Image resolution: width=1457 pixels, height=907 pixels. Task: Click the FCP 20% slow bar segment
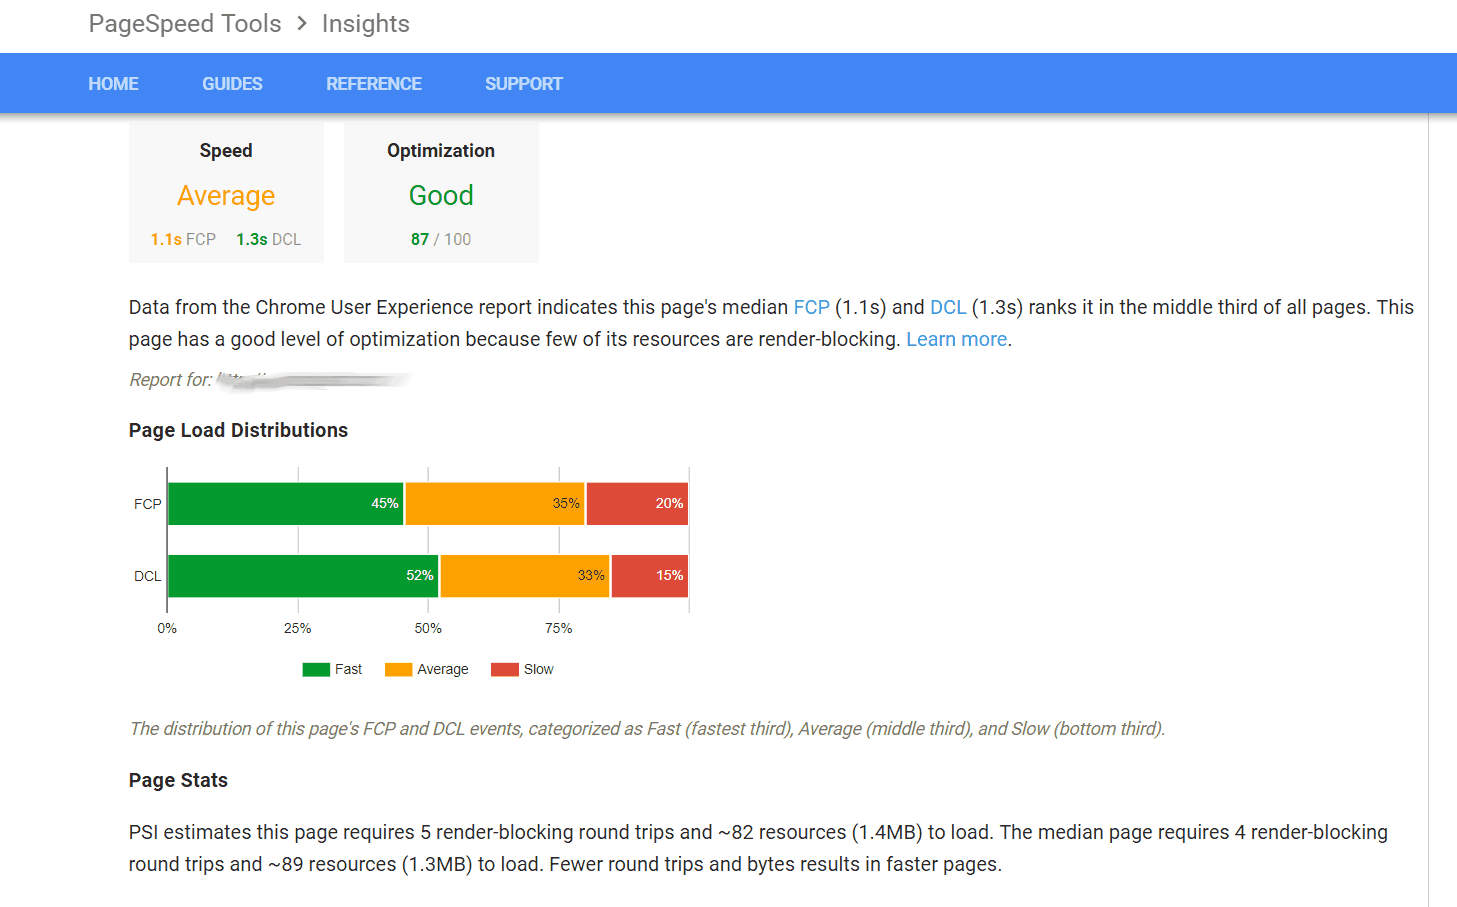pos(637,504)
